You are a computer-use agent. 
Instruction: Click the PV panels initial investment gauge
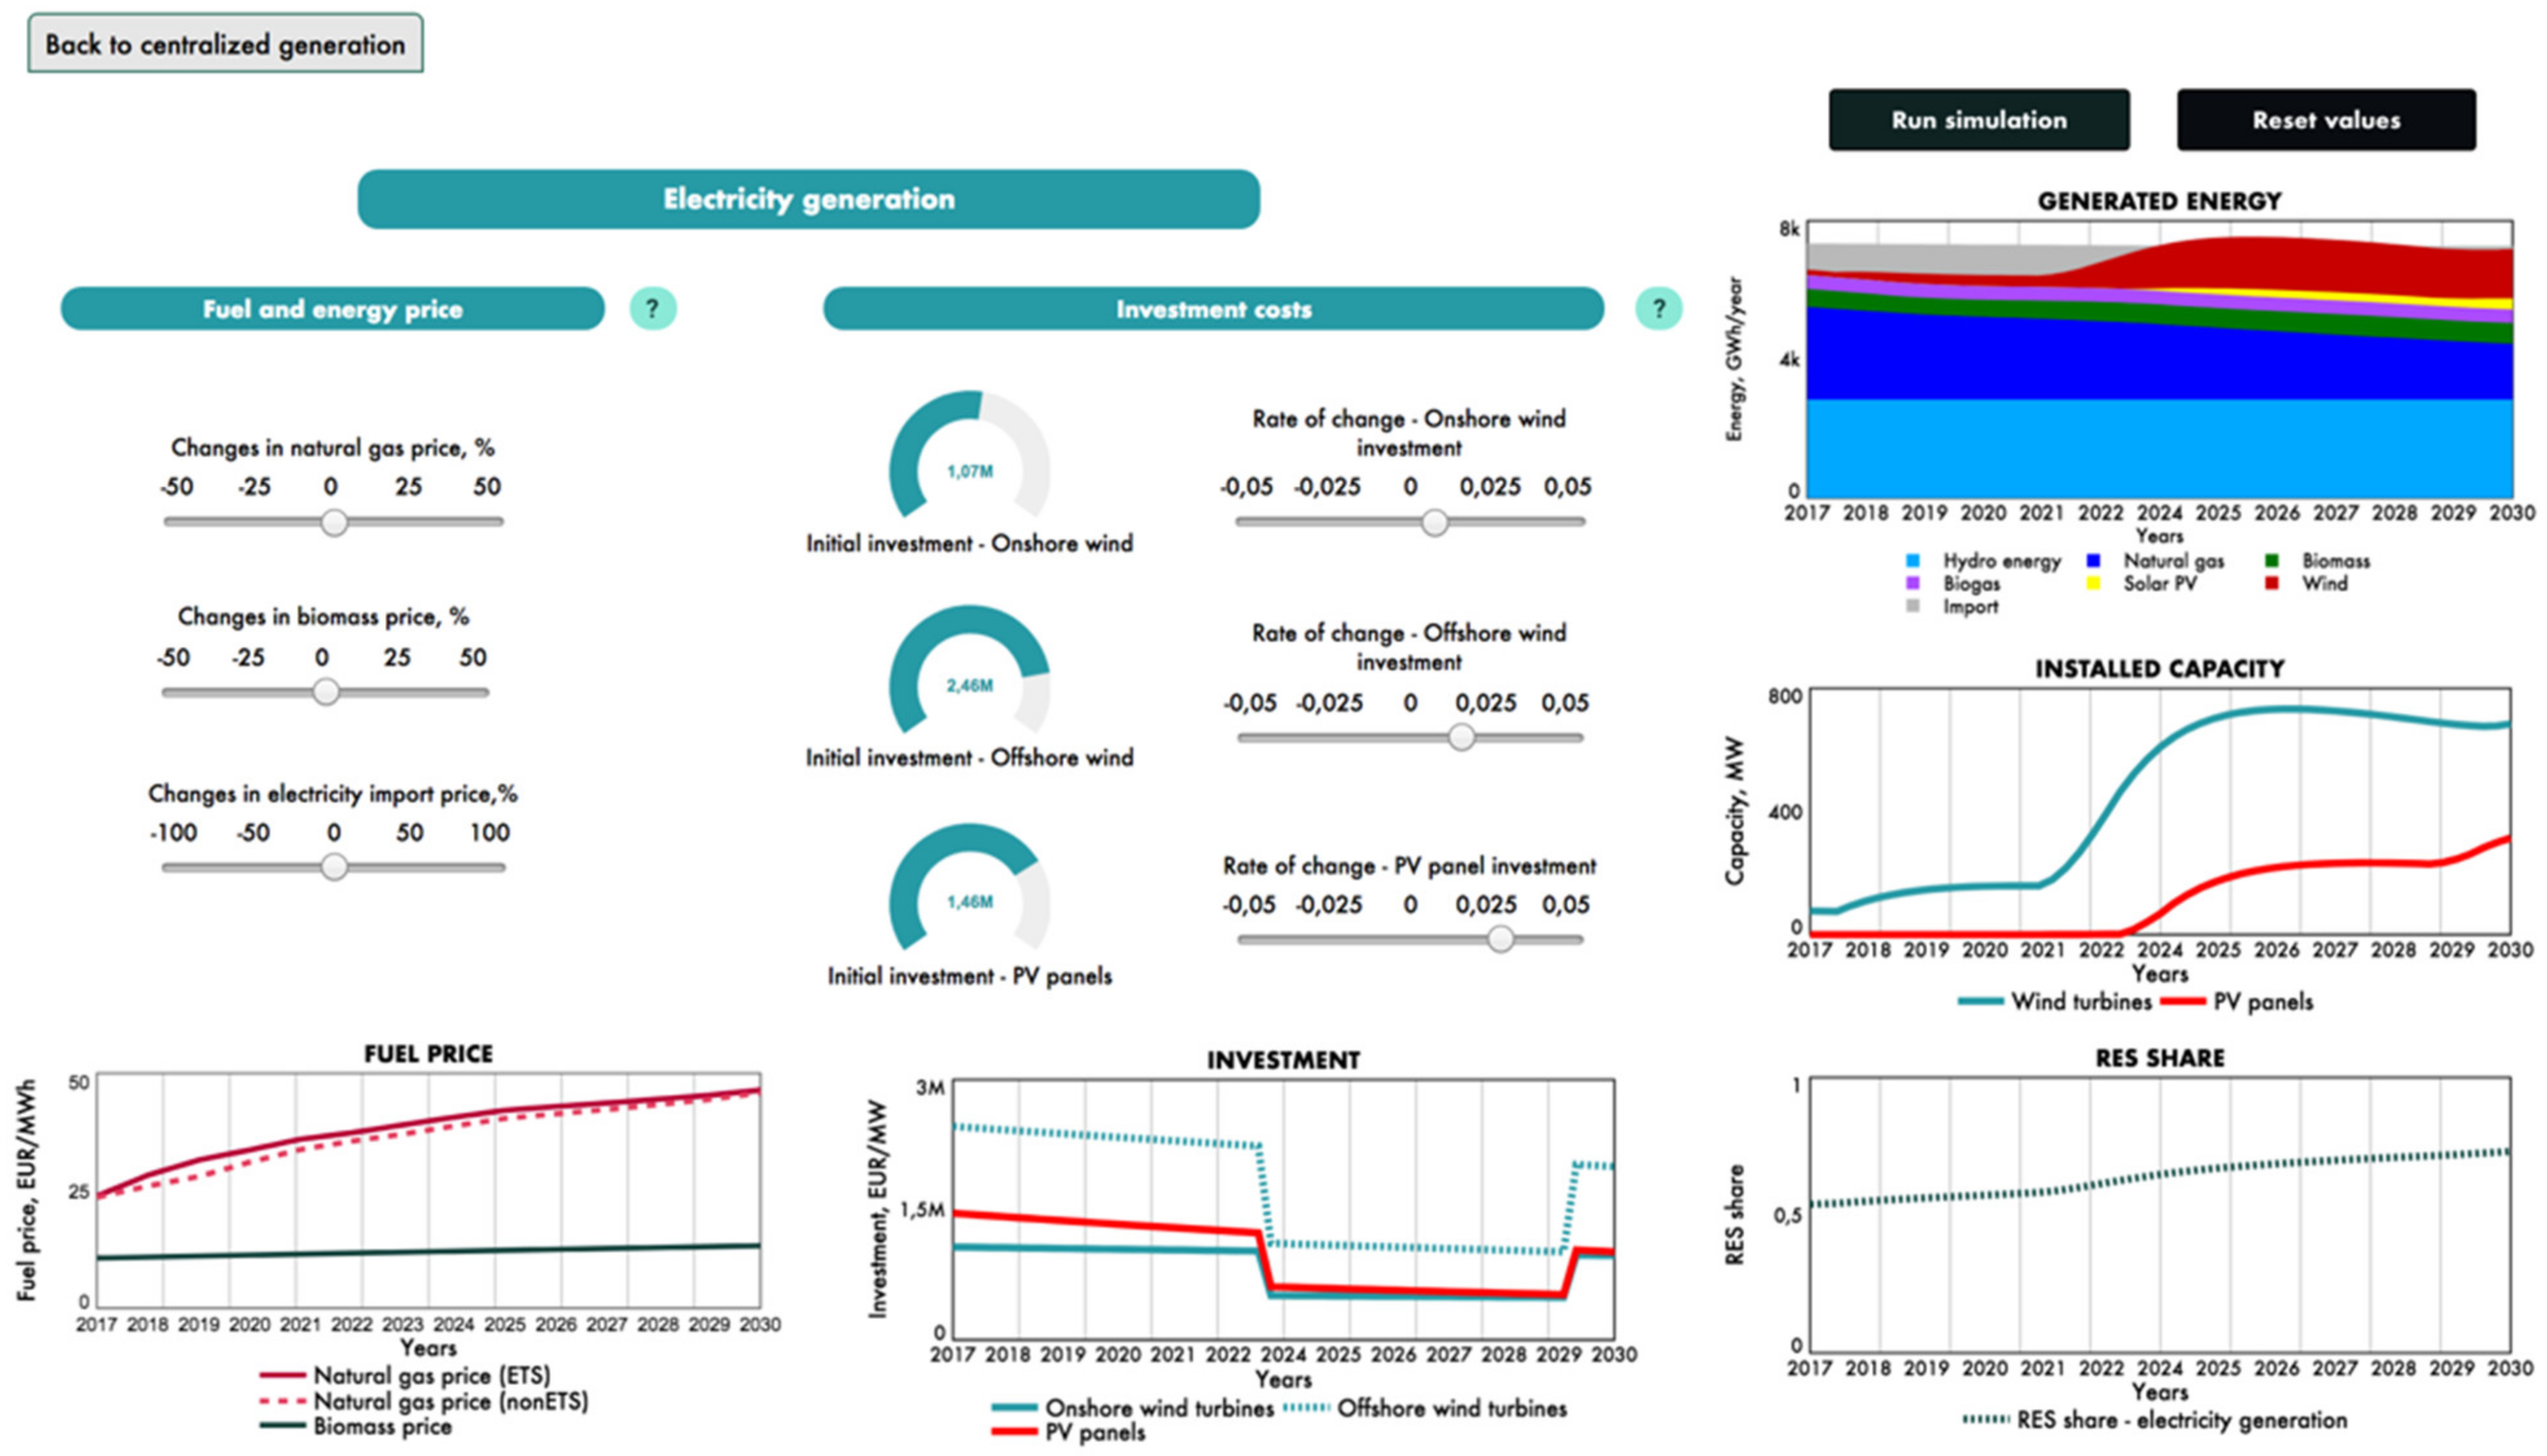(969, 899)
